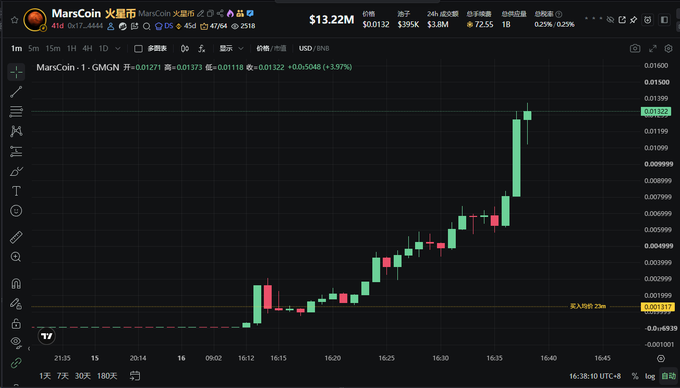Search the token with magnifier icon
680x388 pixels.
pos(147,26)
